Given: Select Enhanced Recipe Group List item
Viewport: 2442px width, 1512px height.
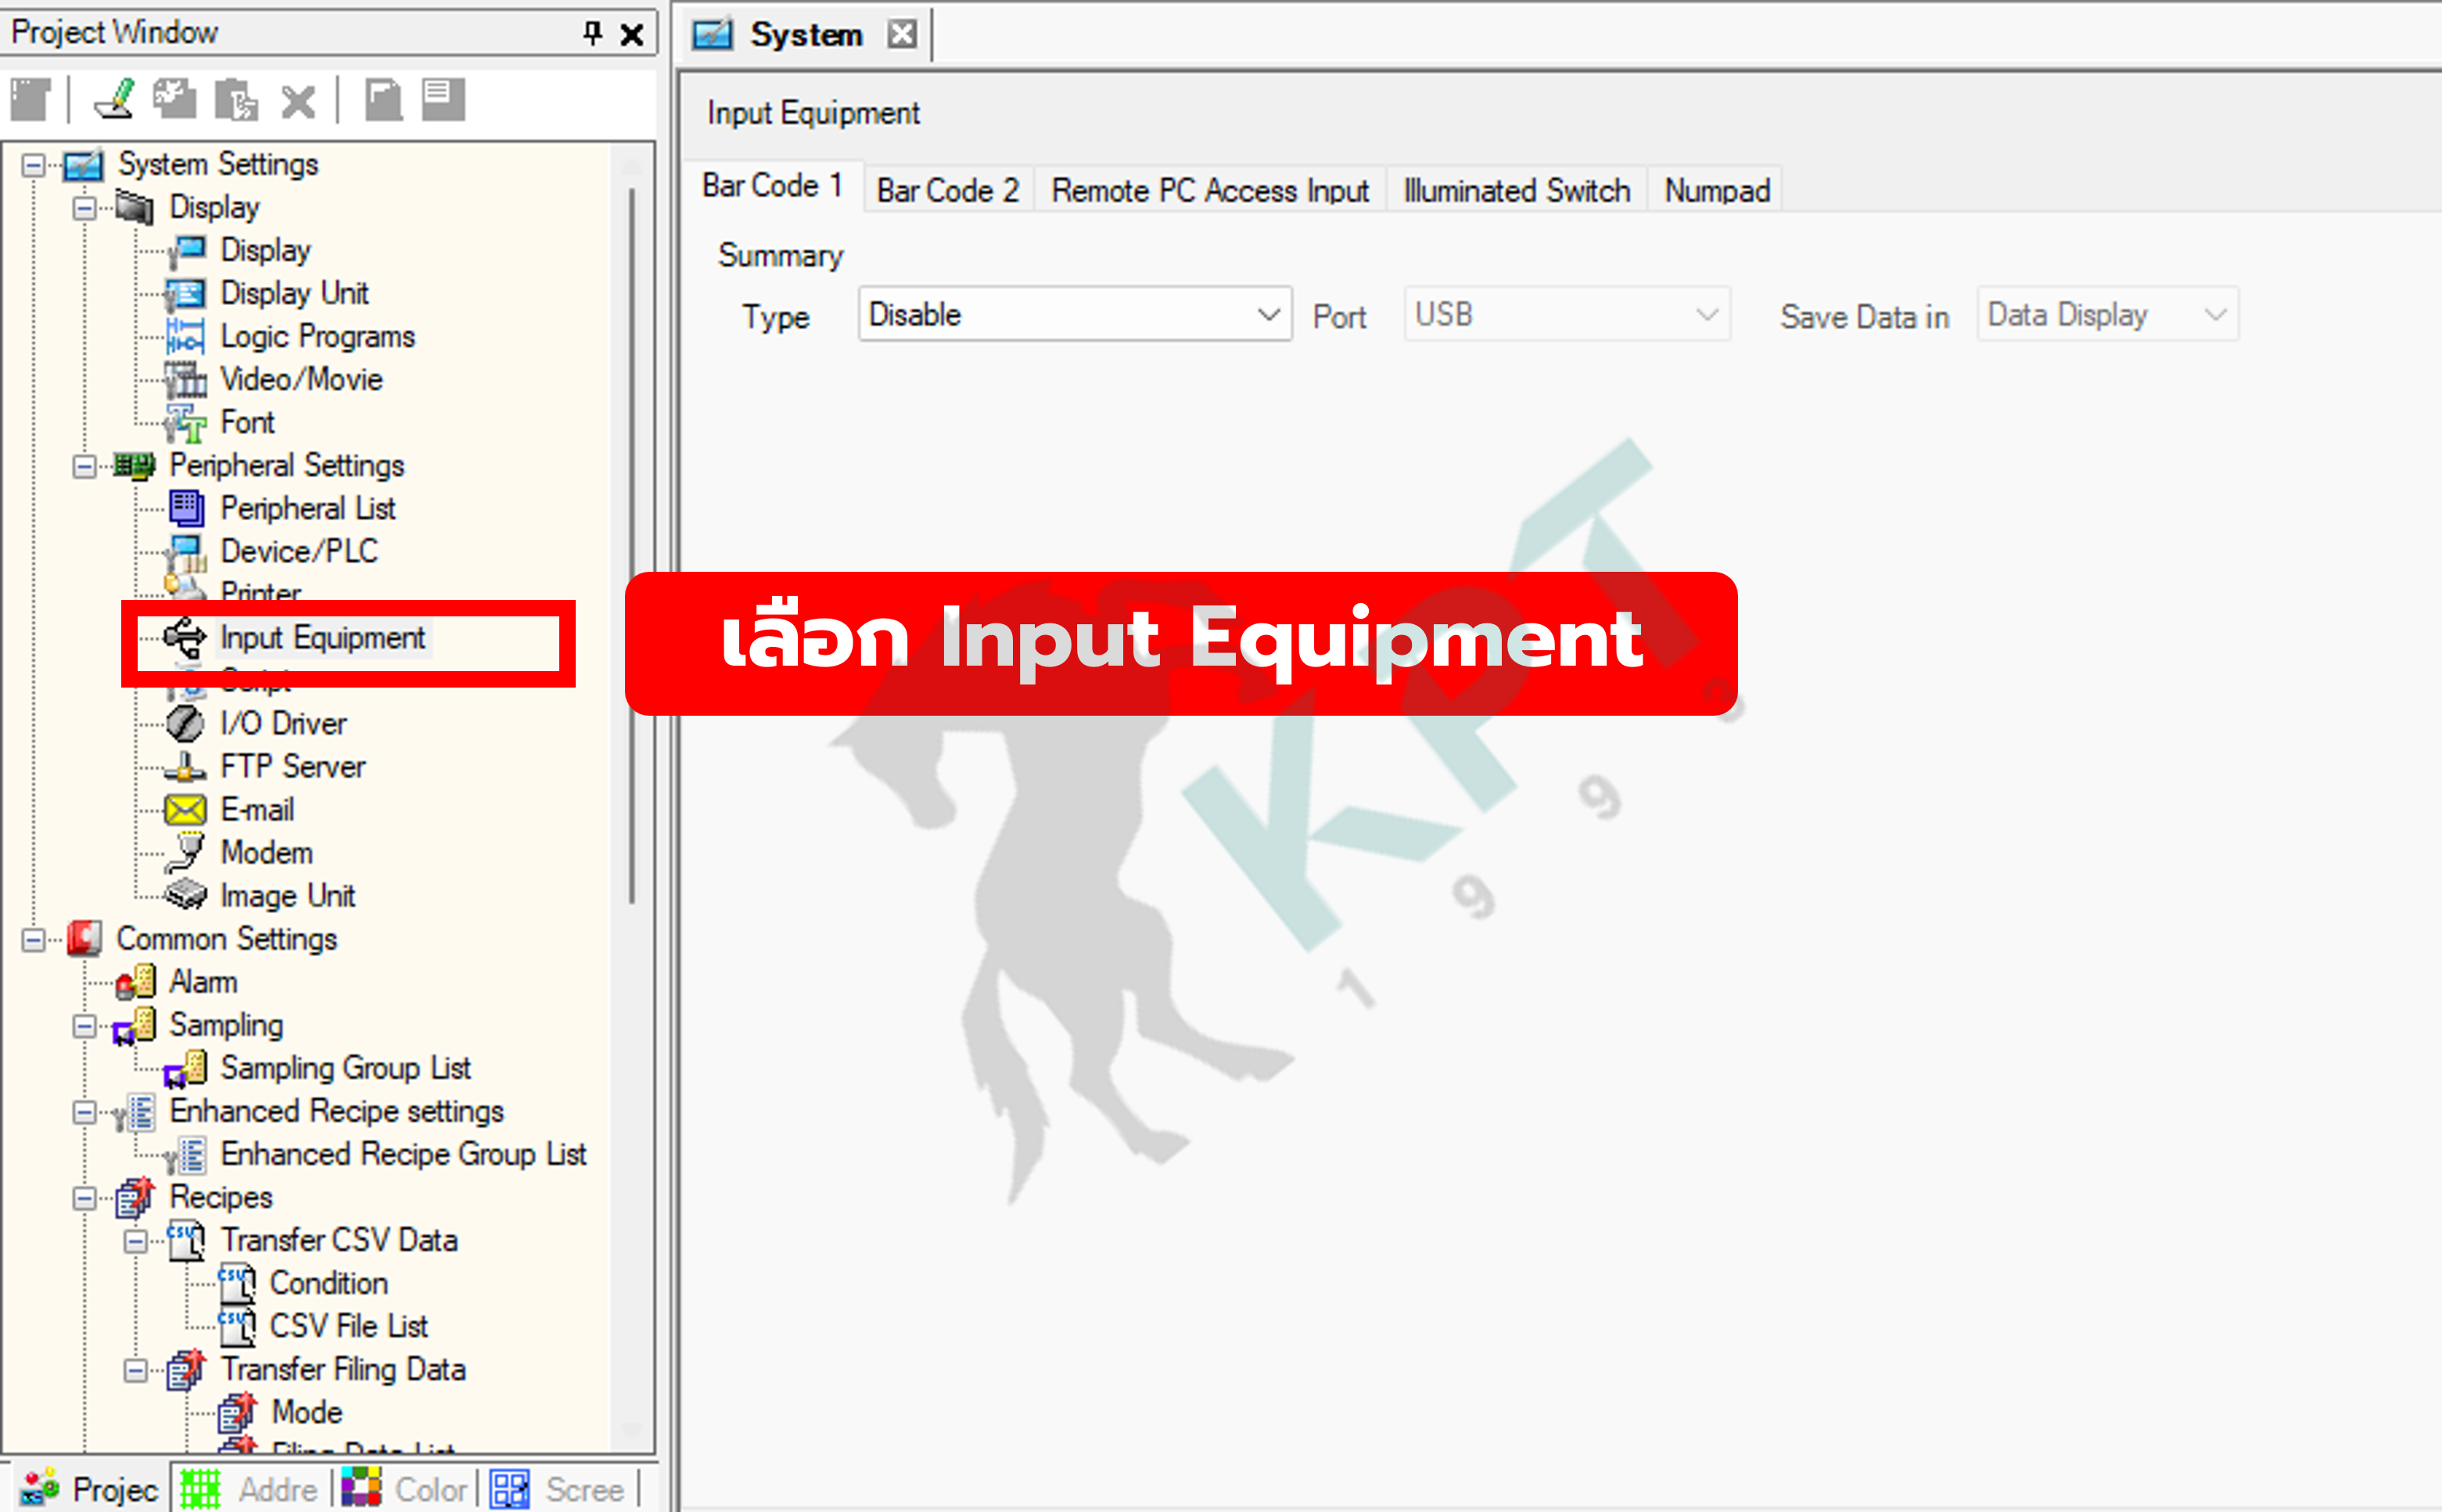Looking at the screenshot, I should click(x=403, y=1154).
